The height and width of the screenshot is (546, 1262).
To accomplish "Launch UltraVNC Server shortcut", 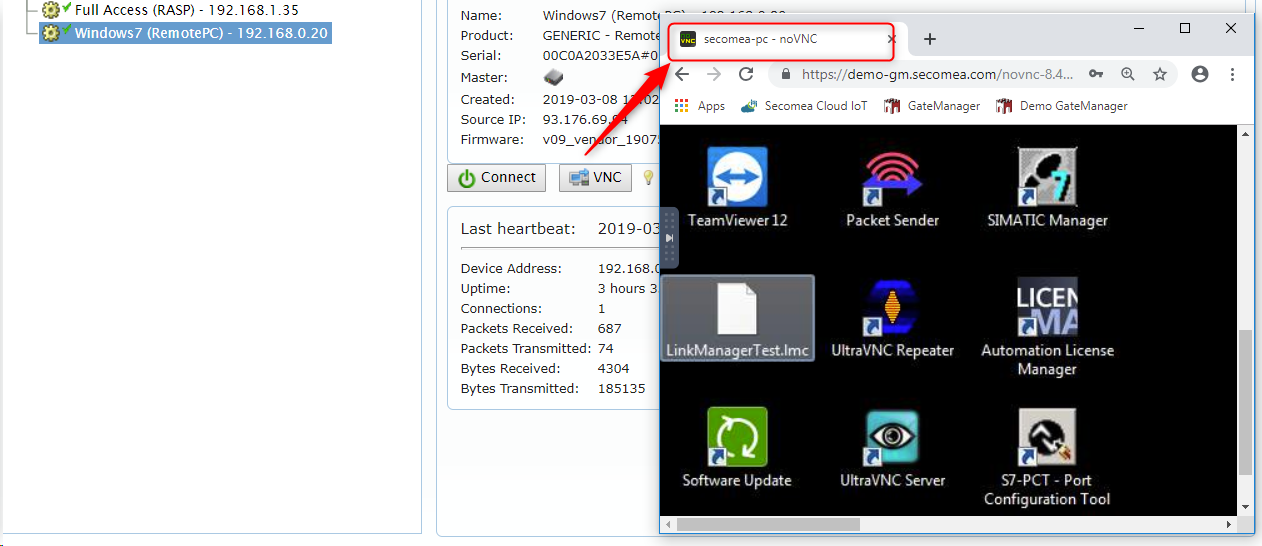I will coord(892,447).
